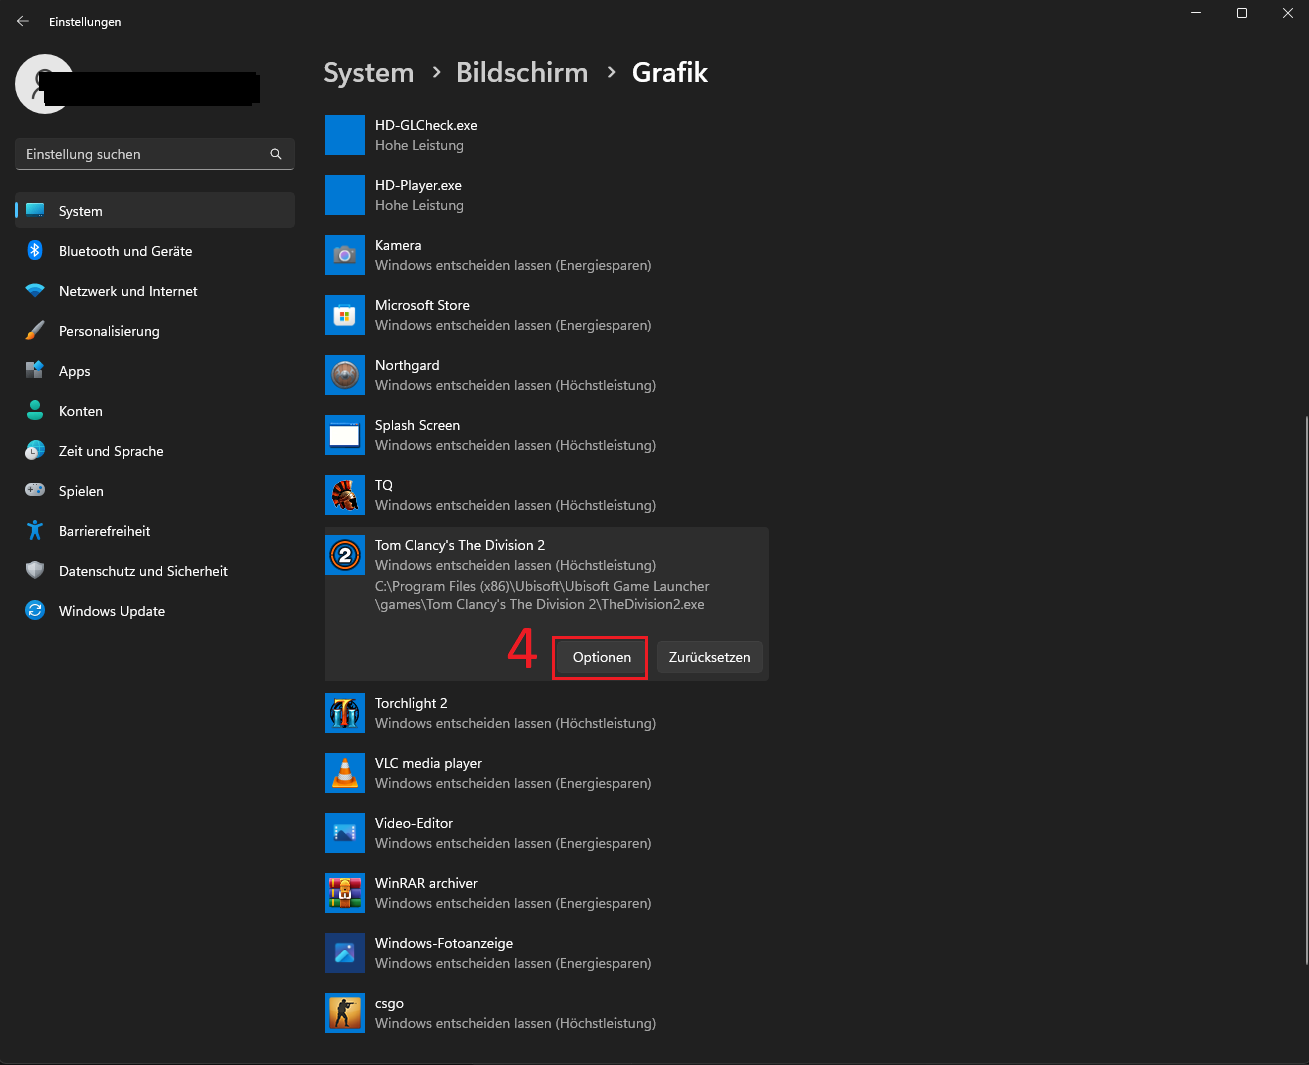Viewport: 1309px width, 1065px height.
Task: Click Tom Clancy's The Division 2 title
Action: pyautogui.click(x=460, y=545)
